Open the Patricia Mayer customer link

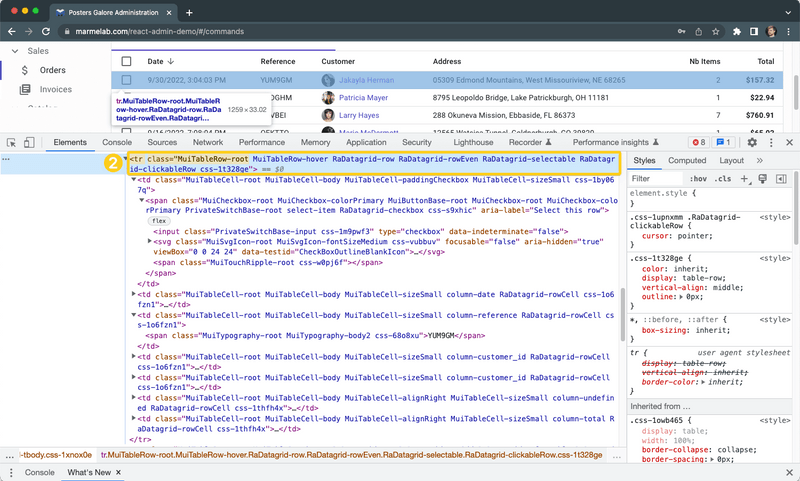click(x=365, y=98)
